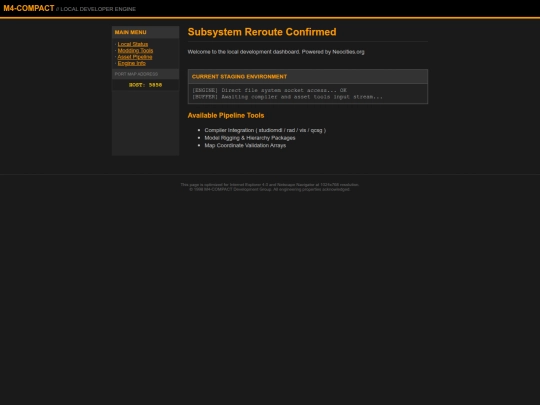
Task: Select the MAIN MENU heading
Action: 131,32
